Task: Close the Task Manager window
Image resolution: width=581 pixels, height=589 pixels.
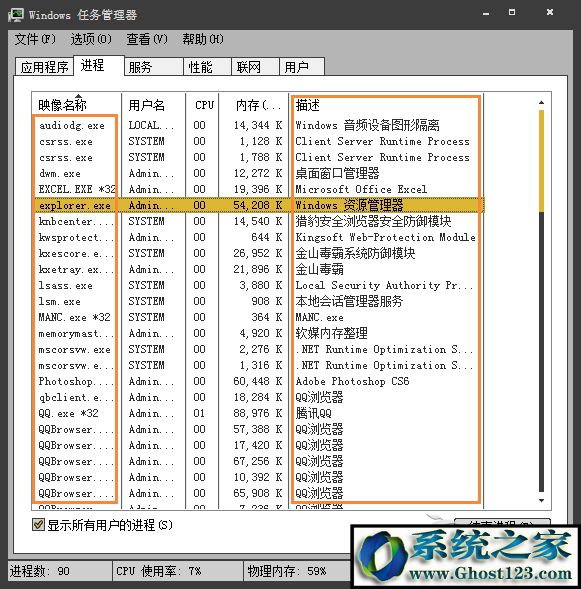Action: (550, 12)
